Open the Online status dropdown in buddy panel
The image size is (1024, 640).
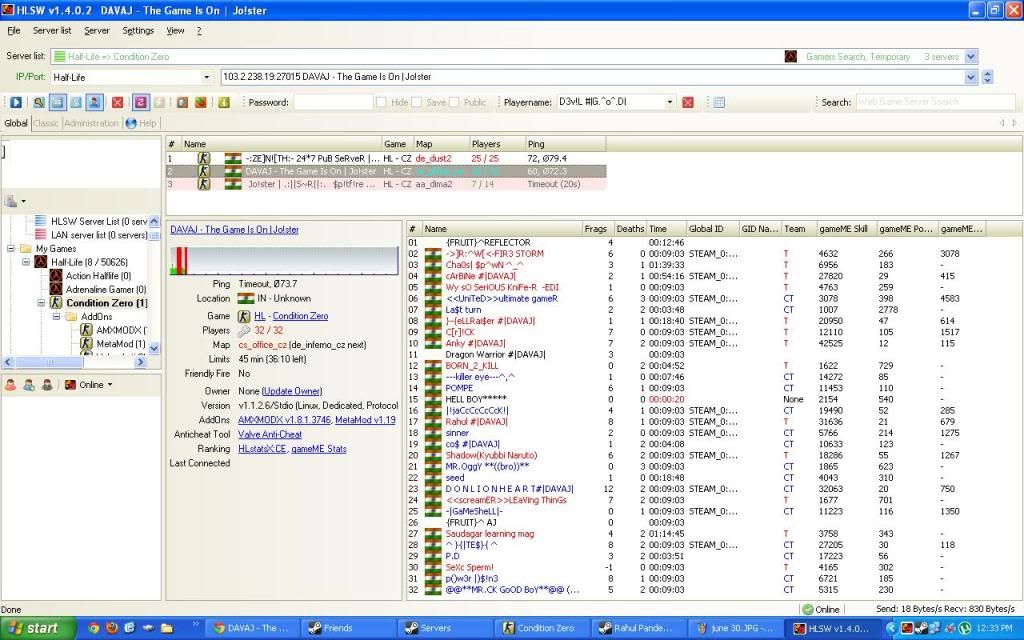110,385
